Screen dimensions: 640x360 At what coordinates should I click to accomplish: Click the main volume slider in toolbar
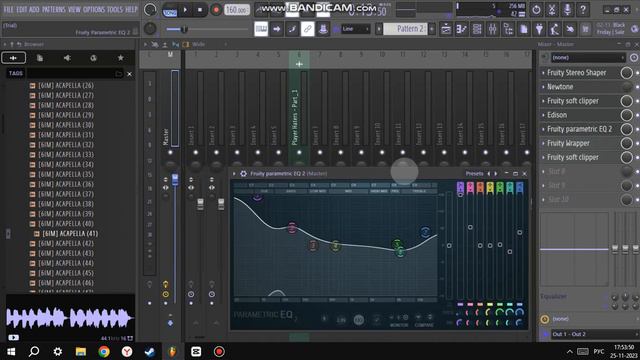(x=207, y=29)
